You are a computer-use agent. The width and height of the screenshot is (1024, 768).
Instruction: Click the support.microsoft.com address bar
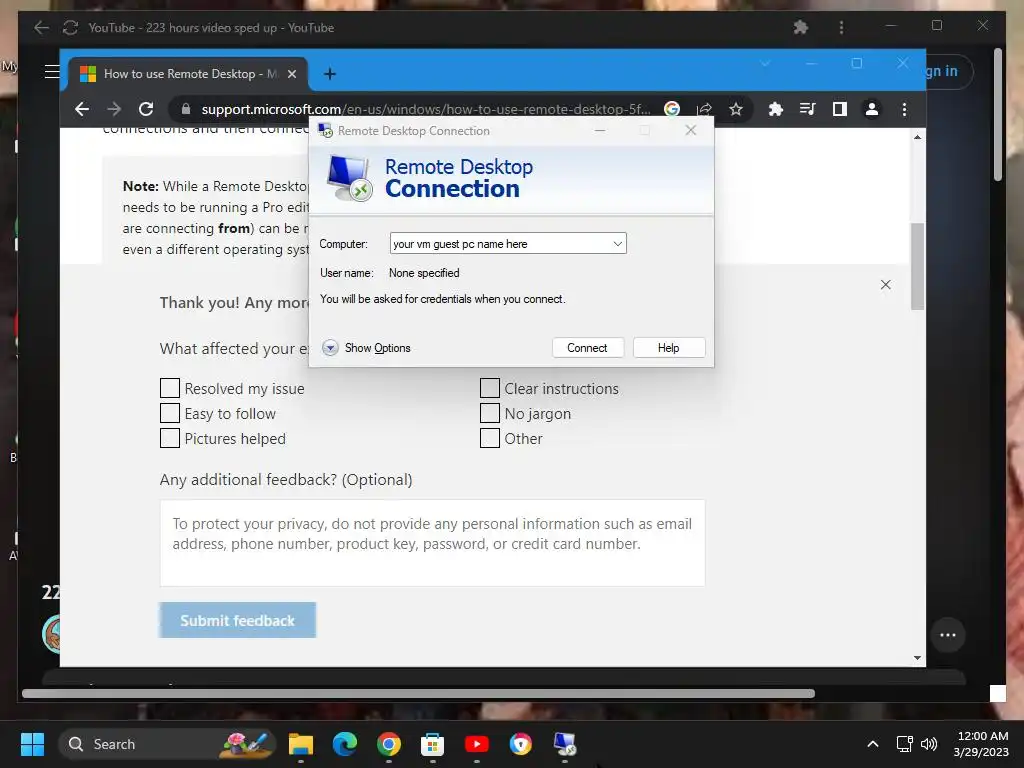[424, 109]
